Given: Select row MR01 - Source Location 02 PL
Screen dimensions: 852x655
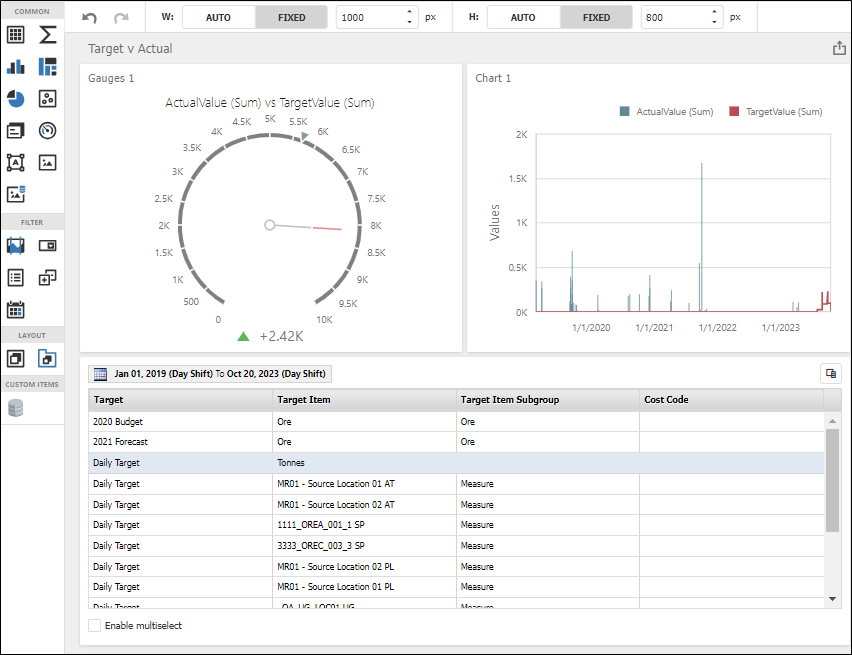Looking at the screenshot, I should 456,566.
